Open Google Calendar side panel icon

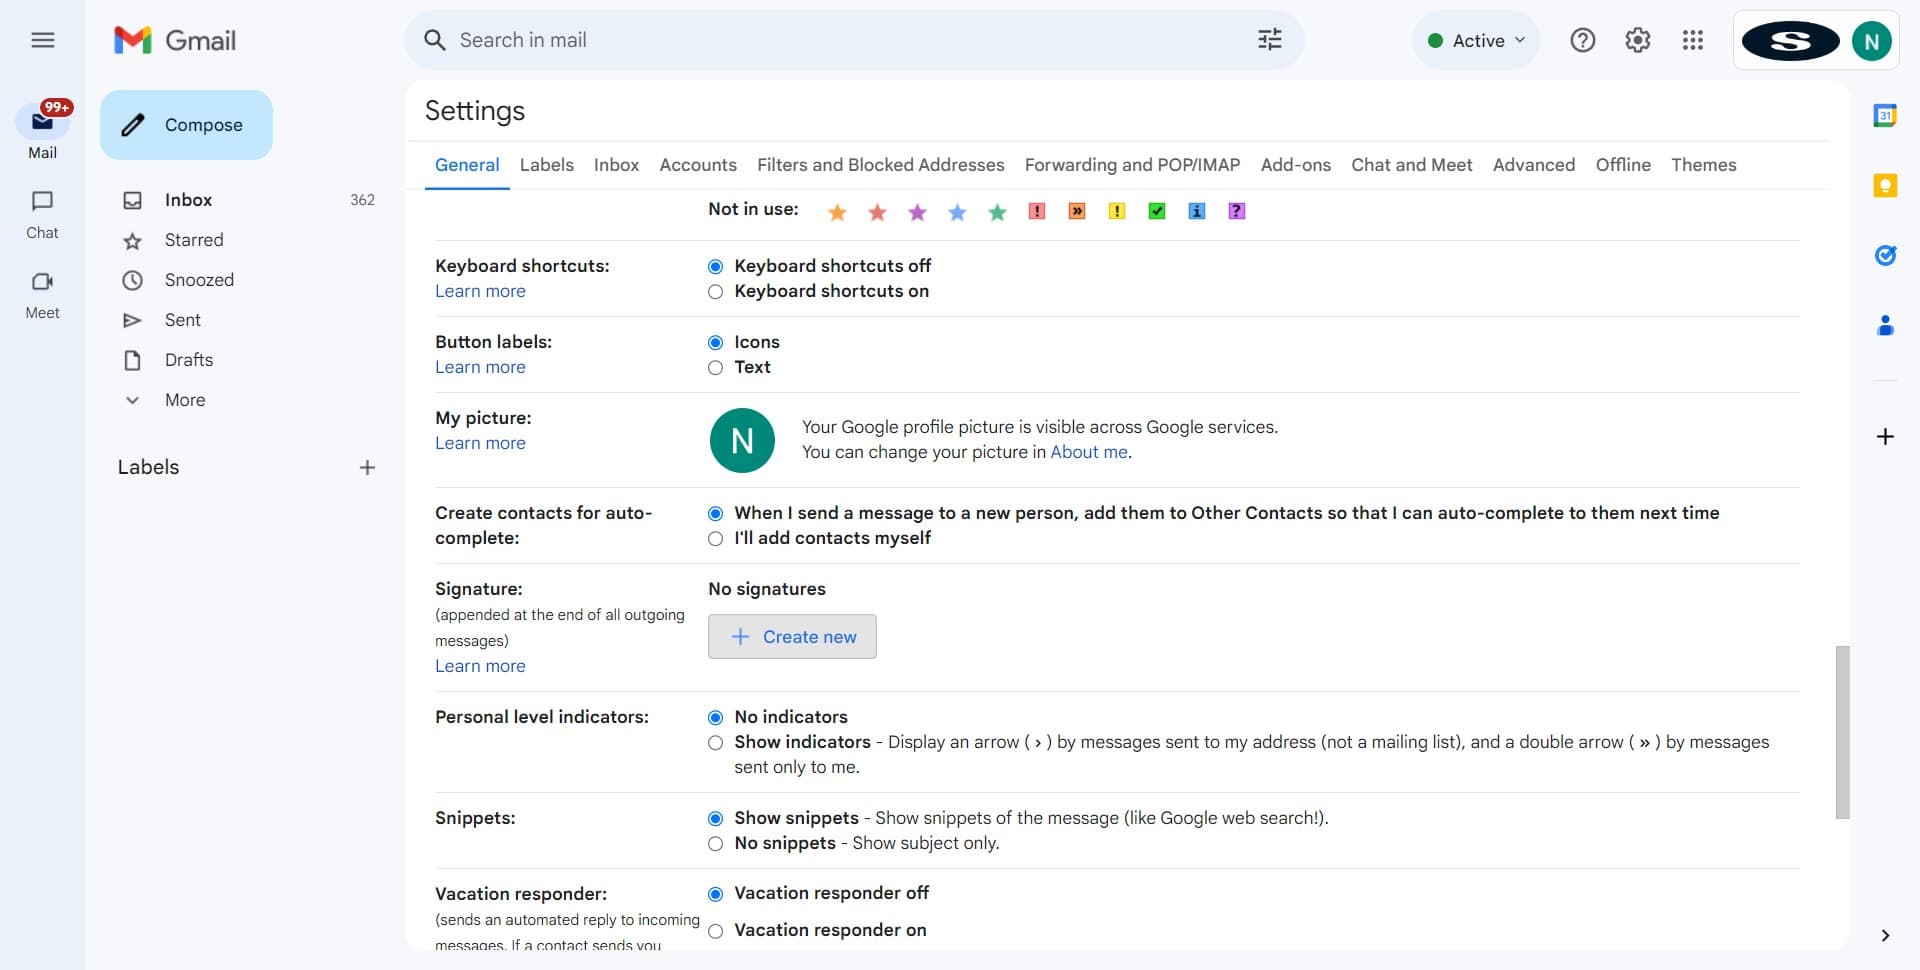[1885, 116]
